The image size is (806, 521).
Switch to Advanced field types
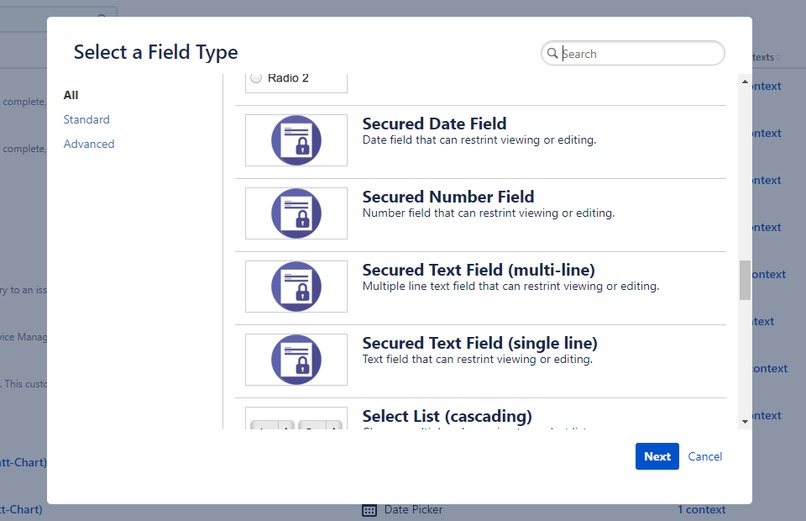coord(89,144)
